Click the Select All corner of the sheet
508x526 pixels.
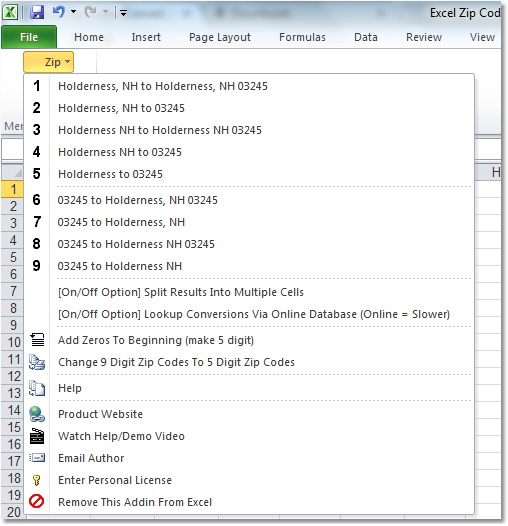click(12, 172)
